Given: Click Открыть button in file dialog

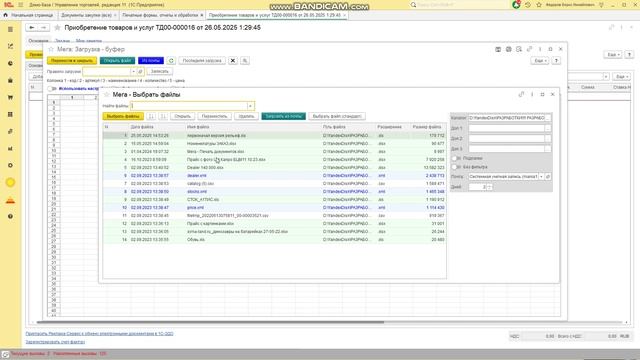Looking at the screenshot, I should tap(182, 116).
